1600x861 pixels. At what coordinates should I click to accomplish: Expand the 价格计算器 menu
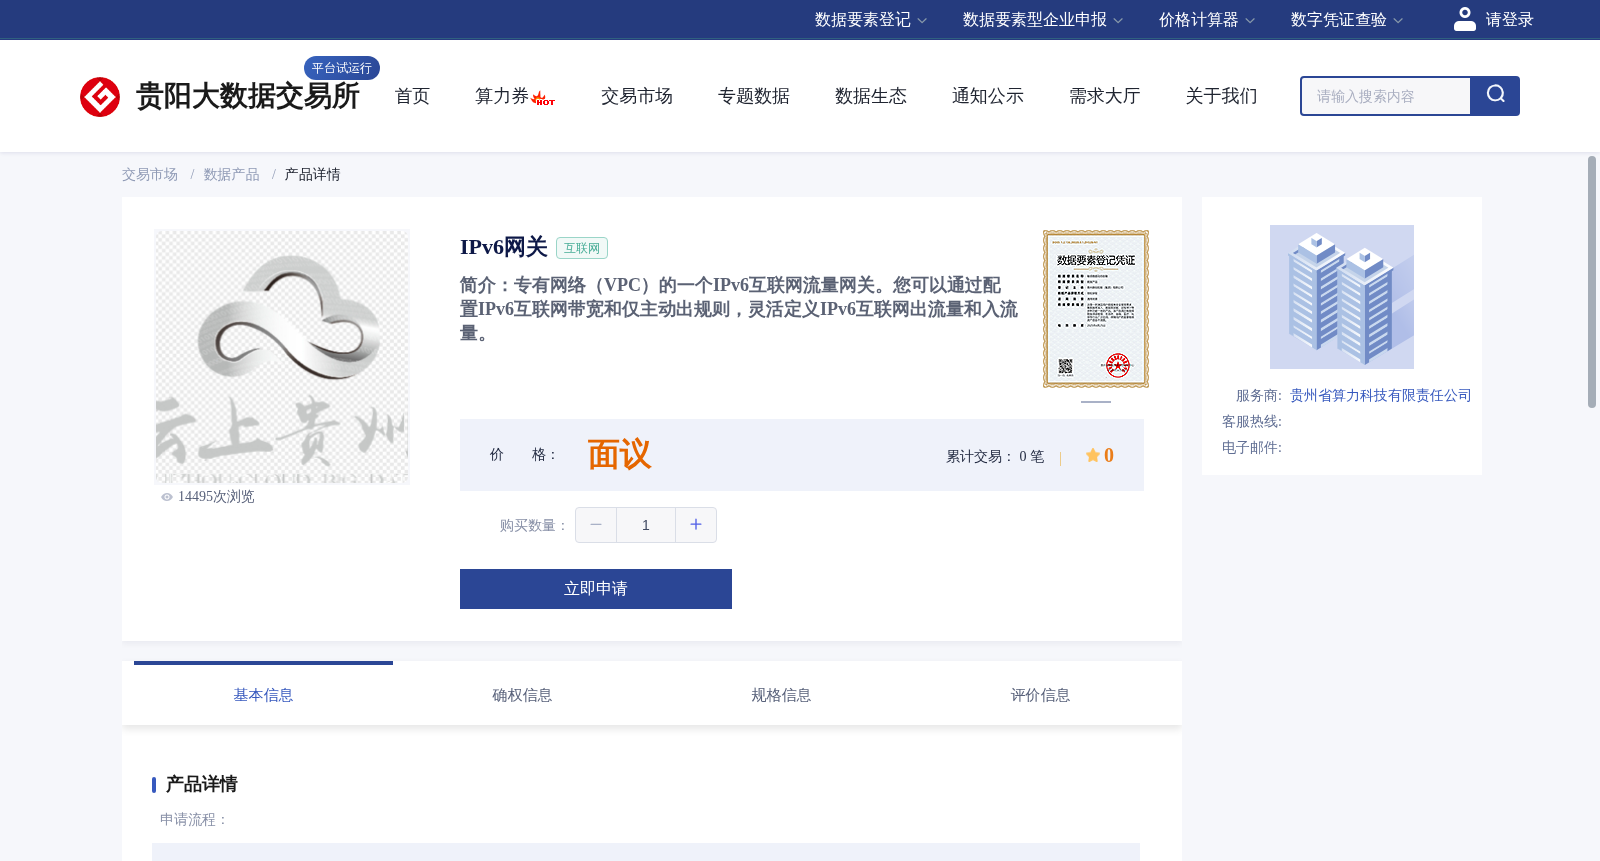click(x=1206, y=20)
